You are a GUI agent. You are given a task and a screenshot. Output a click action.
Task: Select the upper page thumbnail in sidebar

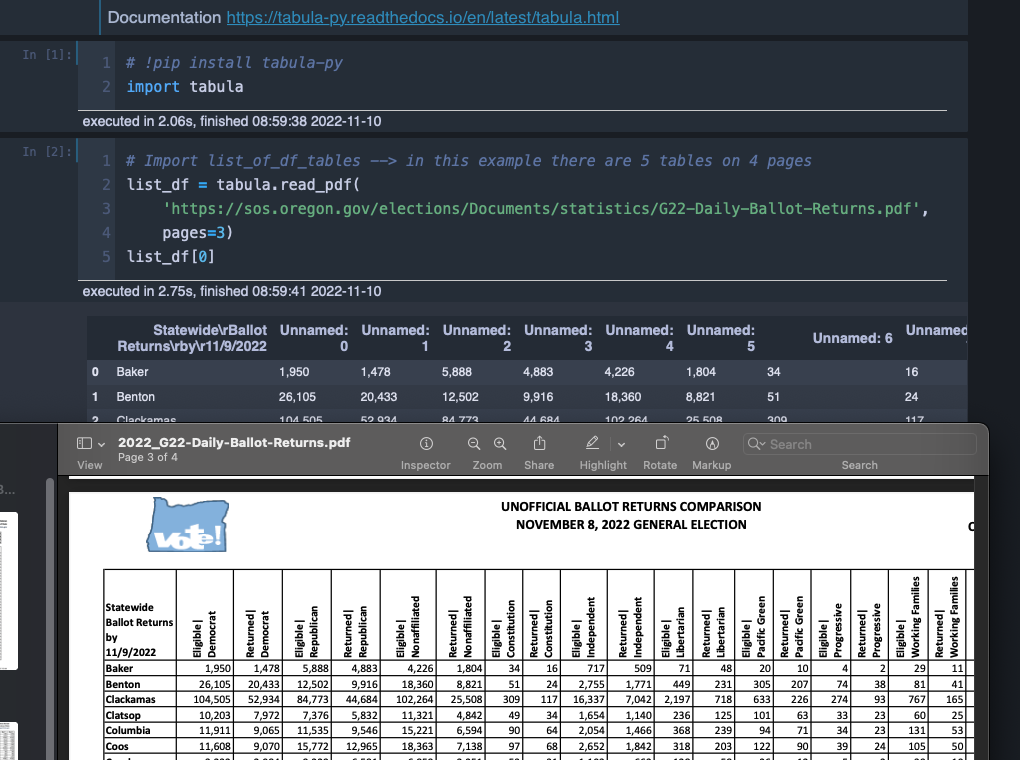pos(8,591)
